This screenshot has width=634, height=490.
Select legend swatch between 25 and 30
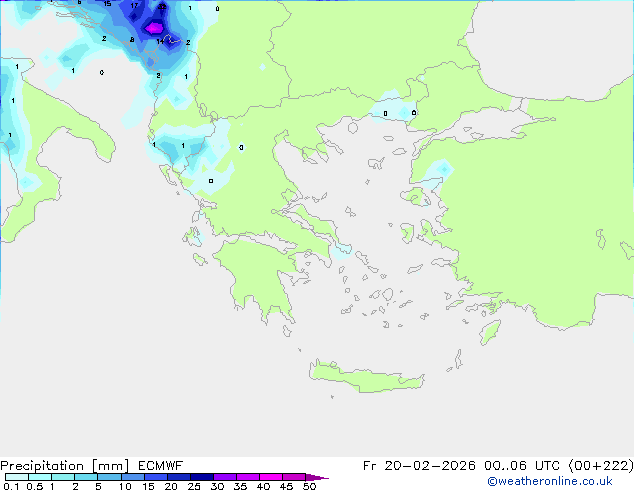(x=202, y=477)
